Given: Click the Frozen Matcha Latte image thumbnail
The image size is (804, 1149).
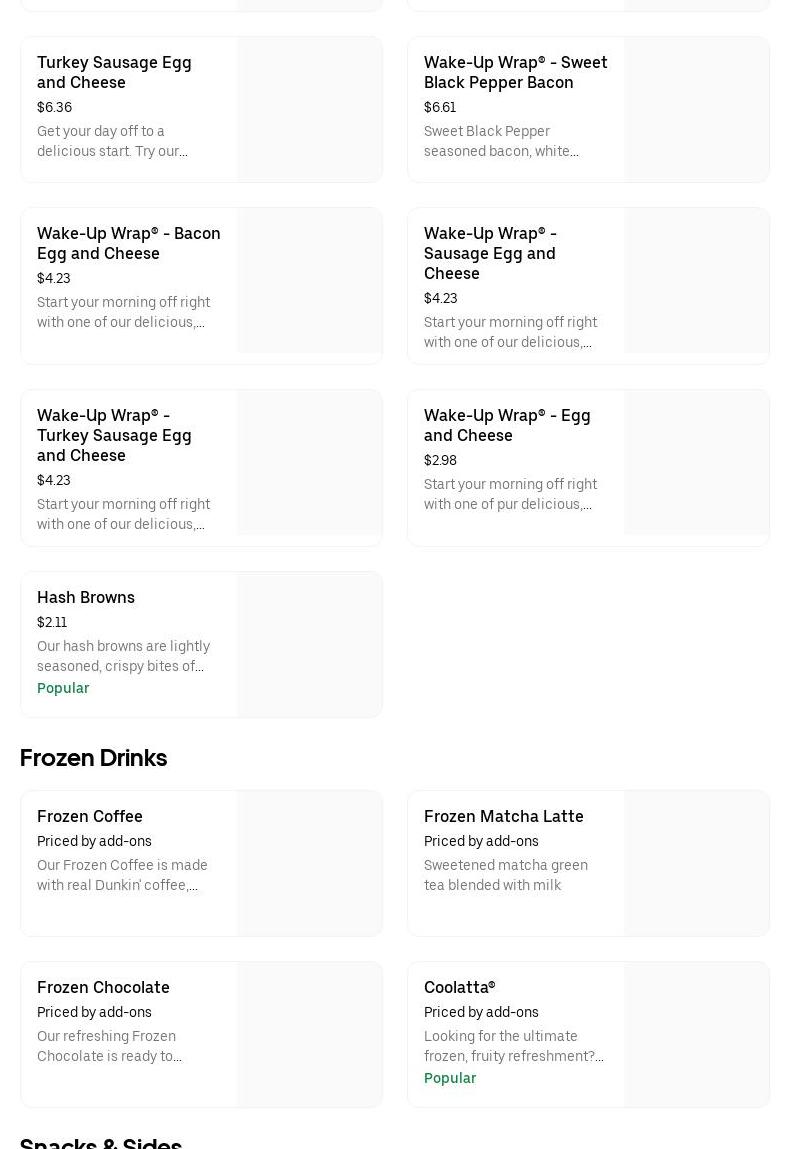Looking at the screenshot, I should (x=696, y=863).
